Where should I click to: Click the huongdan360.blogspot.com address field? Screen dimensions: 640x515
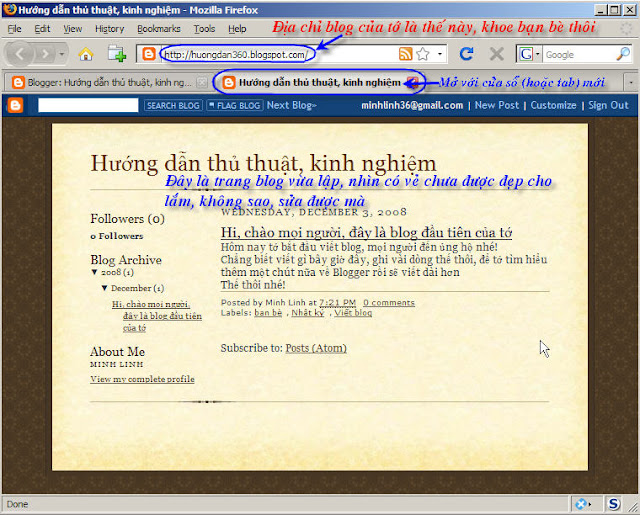click(x=278, y=54)
